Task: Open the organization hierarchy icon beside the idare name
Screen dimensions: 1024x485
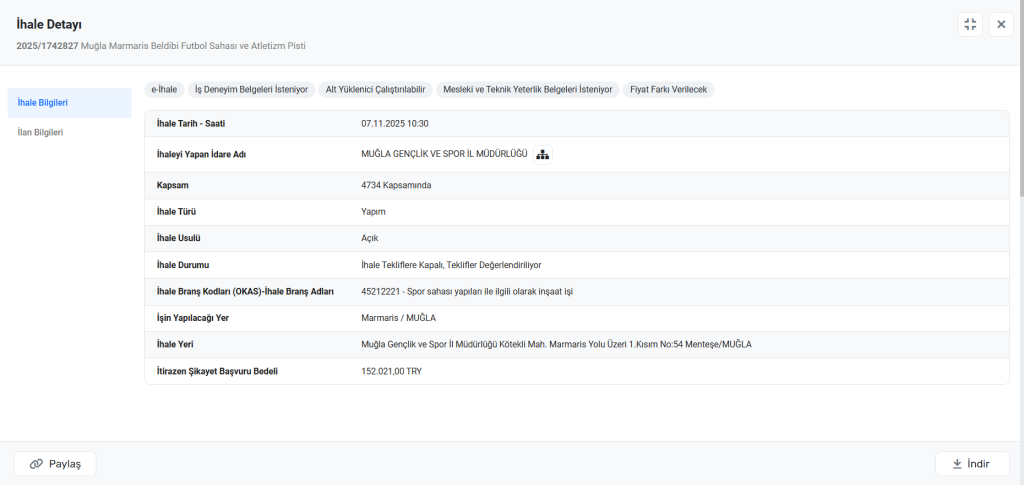Action: [542, 154]
